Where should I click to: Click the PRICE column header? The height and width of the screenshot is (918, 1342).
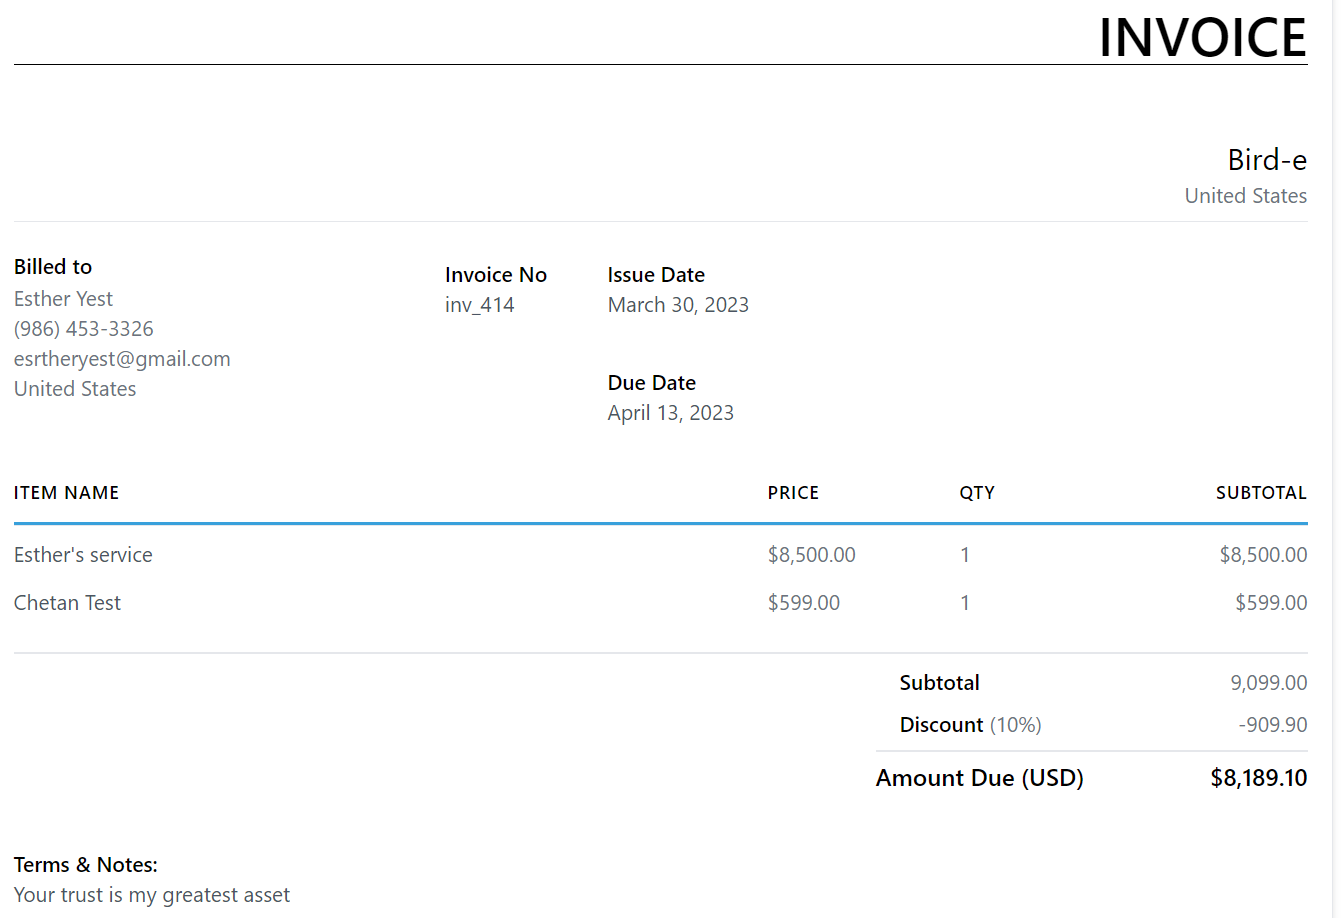793,493
